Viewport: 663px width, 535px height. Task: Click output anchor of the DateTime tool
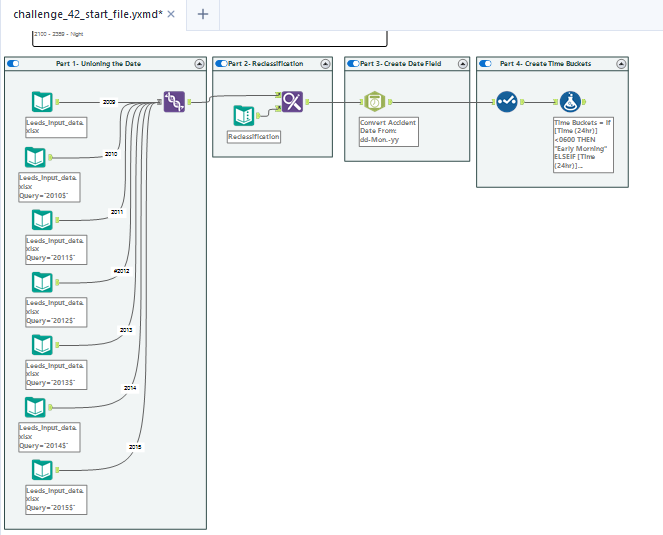(x=390, y=102)
